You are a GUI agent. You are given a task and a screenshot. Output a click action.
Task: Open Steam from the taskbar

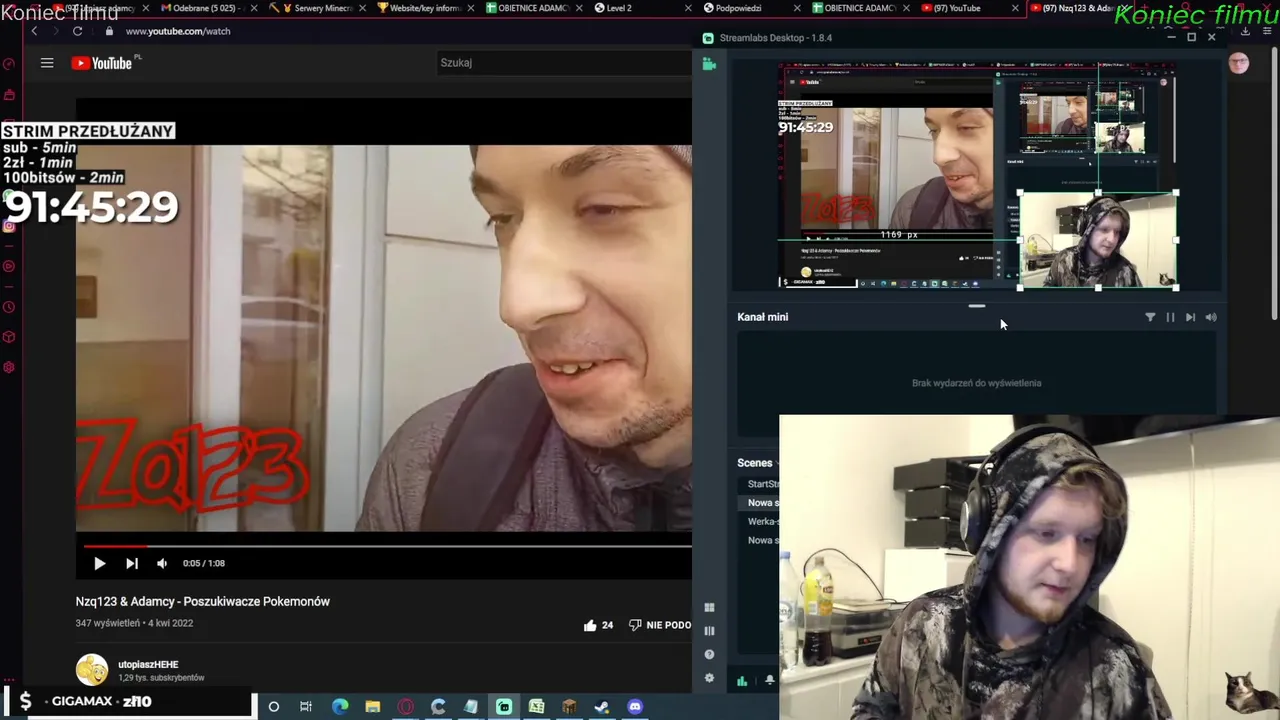point(601,706)
